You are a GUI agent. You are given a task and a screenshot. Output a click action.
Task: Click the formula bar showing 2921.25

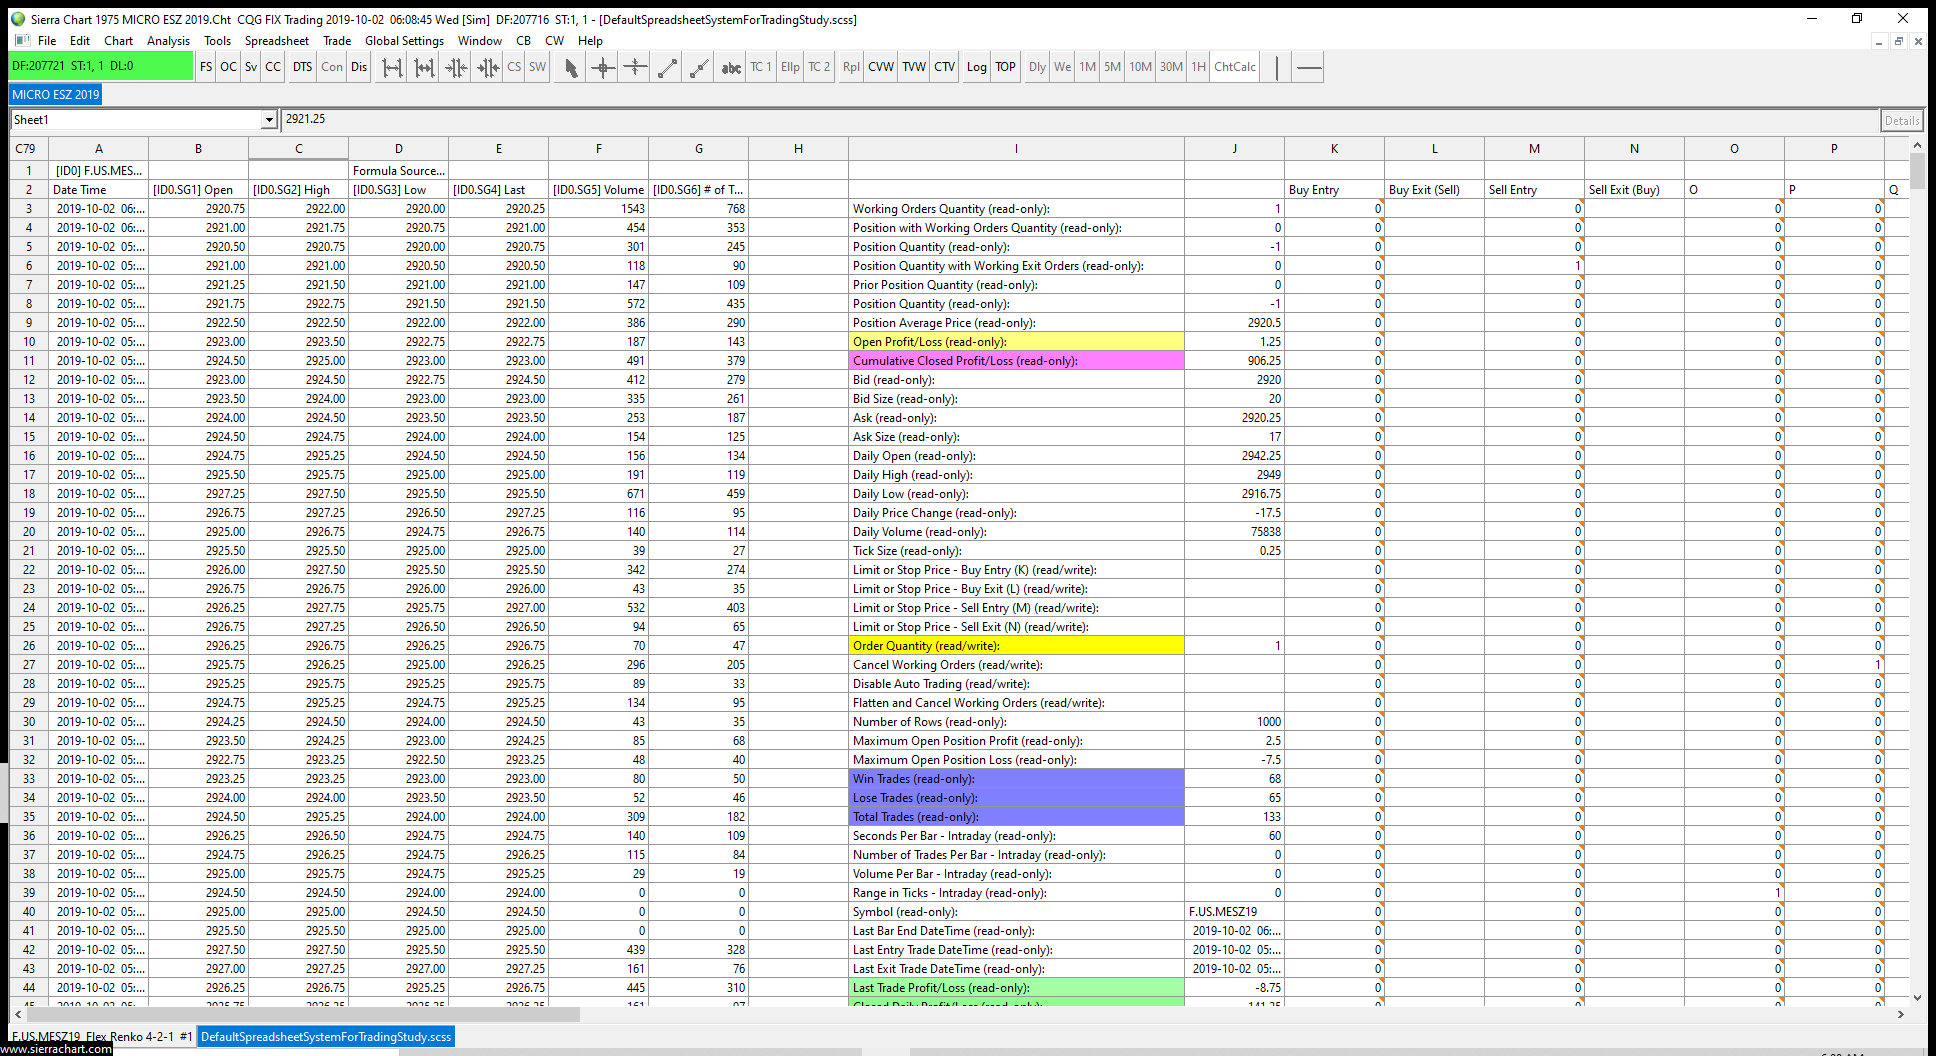coord(1079,120)
